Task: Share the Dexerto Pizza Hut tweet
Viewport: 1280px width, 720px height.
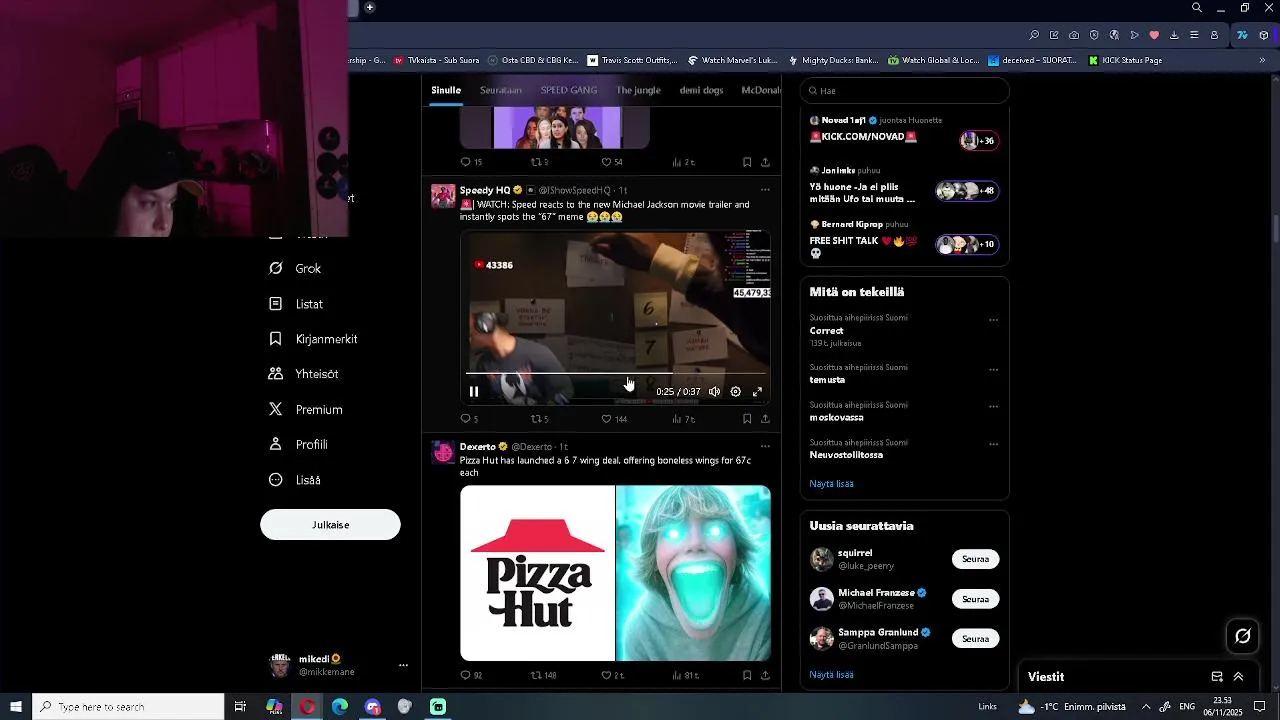Action: point(765,675)
